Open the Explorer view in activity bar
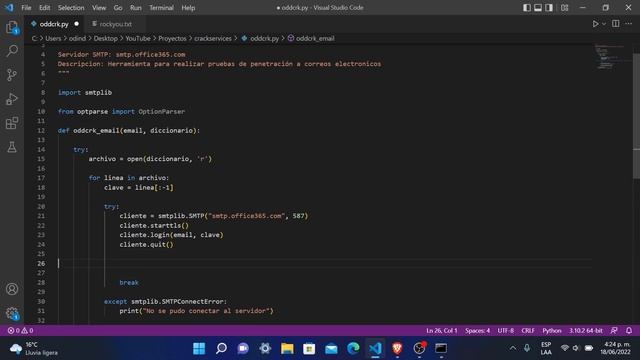The image size is (640, 360). (12, 27)
